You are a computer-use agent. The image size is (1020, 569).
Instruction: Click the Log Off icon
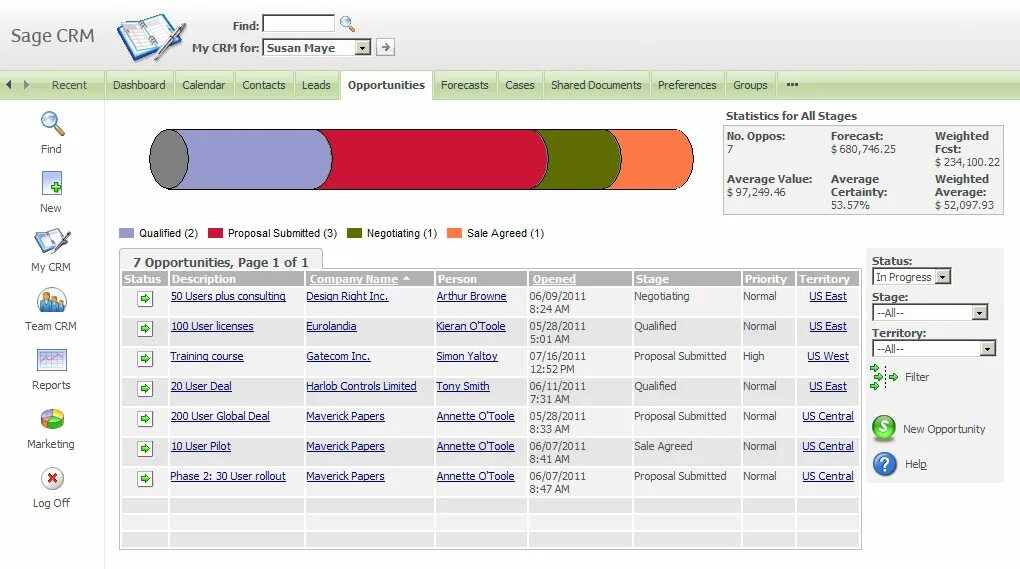coord(51,479)
